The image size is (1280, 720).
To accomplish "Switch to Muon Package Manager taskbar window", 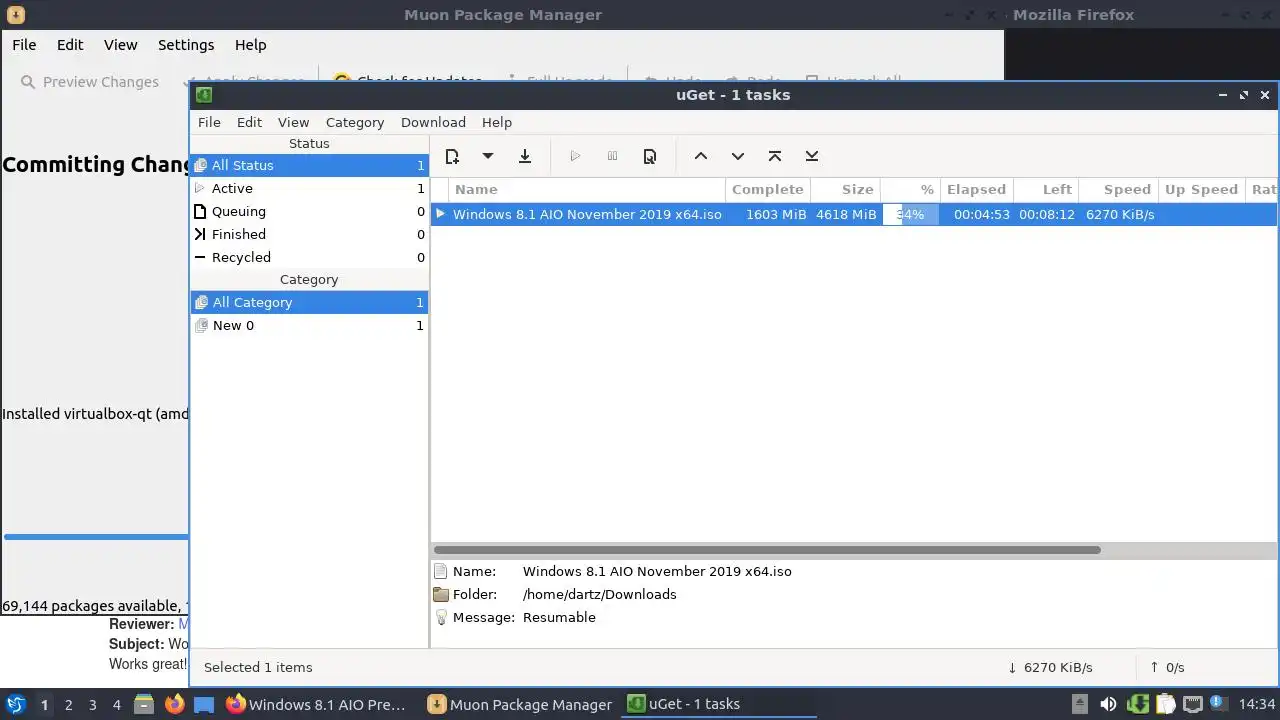I will 520,704.
